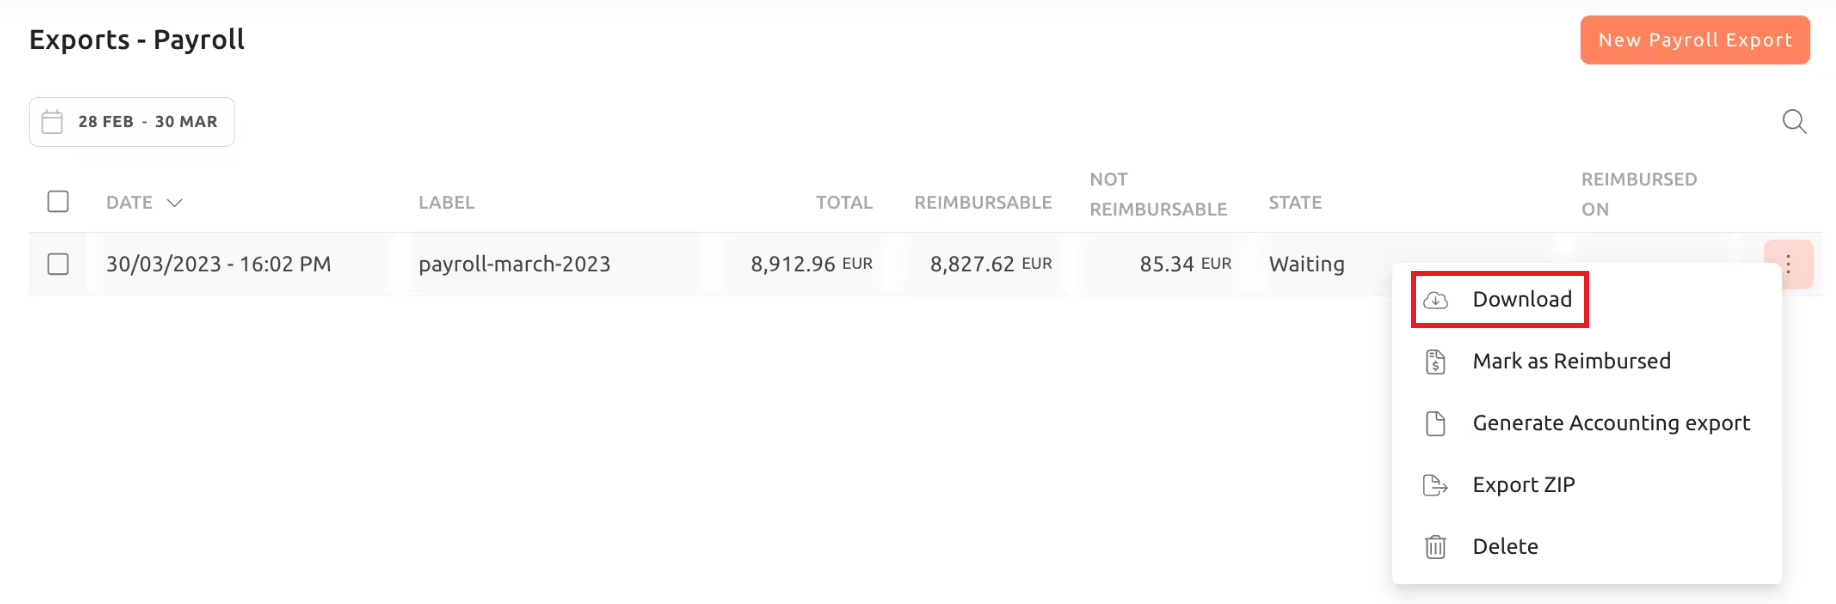Sort using the DATE column chevron
The image size is (1836, 604).
tap(175, 203)
